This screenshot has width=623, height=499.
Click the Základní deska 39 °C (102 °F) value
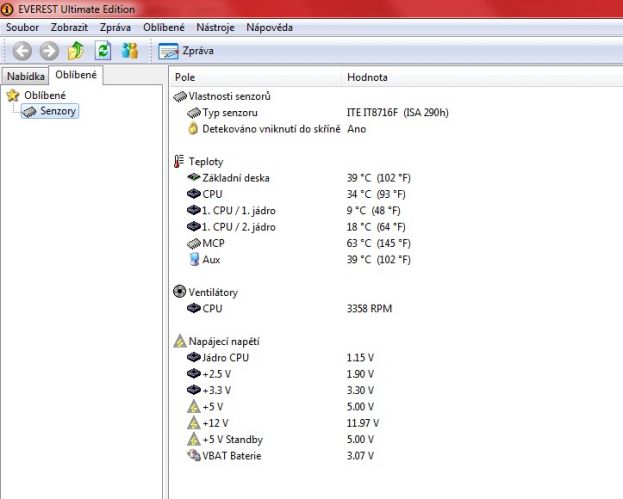(x=378, y=178)
